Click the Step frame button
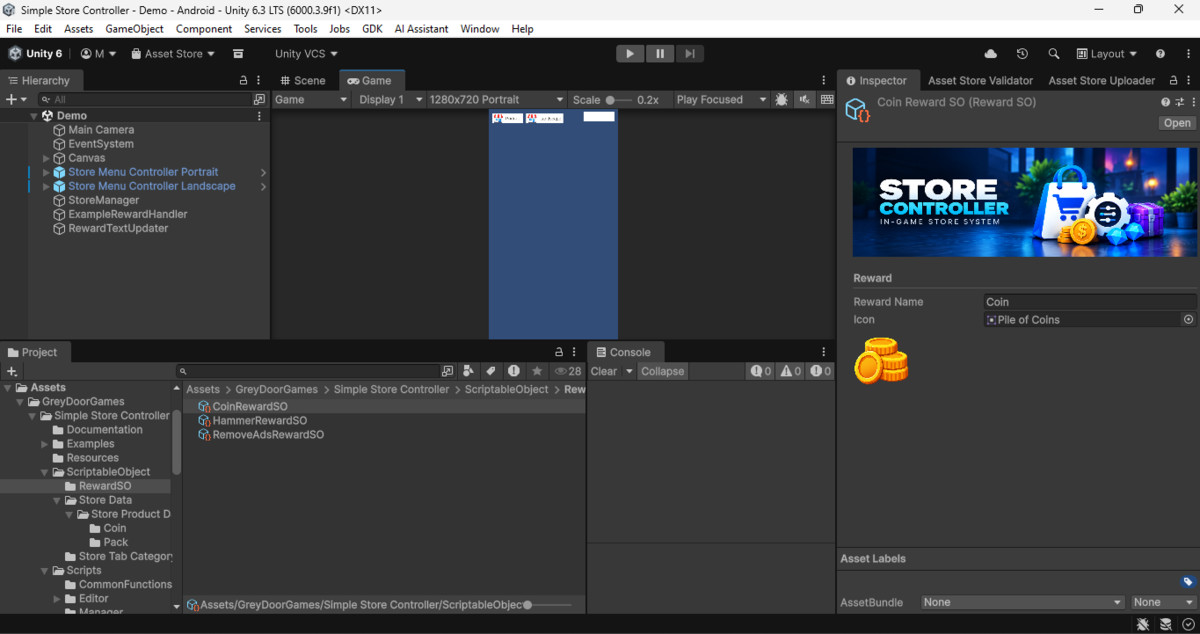 [x=689, y=54]
